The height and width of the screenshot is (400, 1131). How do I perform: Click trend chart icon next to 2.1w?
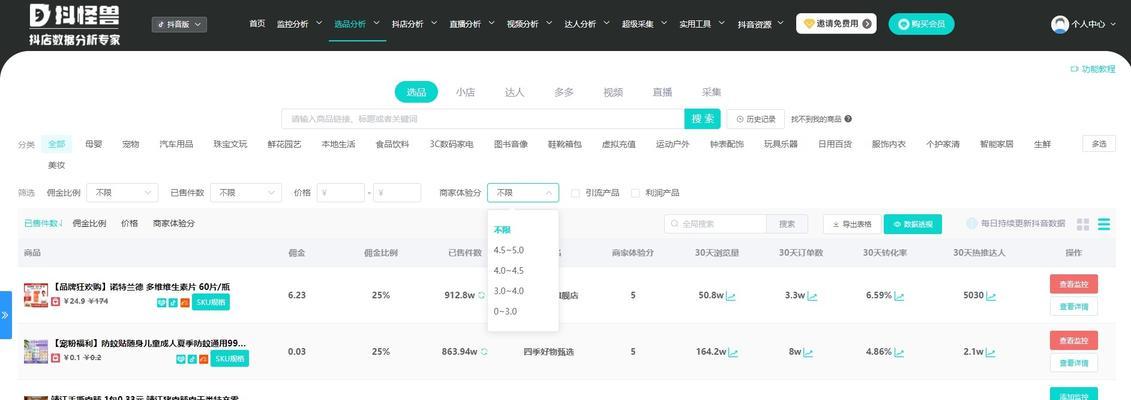pyautogui.click(x=991, y=352)
